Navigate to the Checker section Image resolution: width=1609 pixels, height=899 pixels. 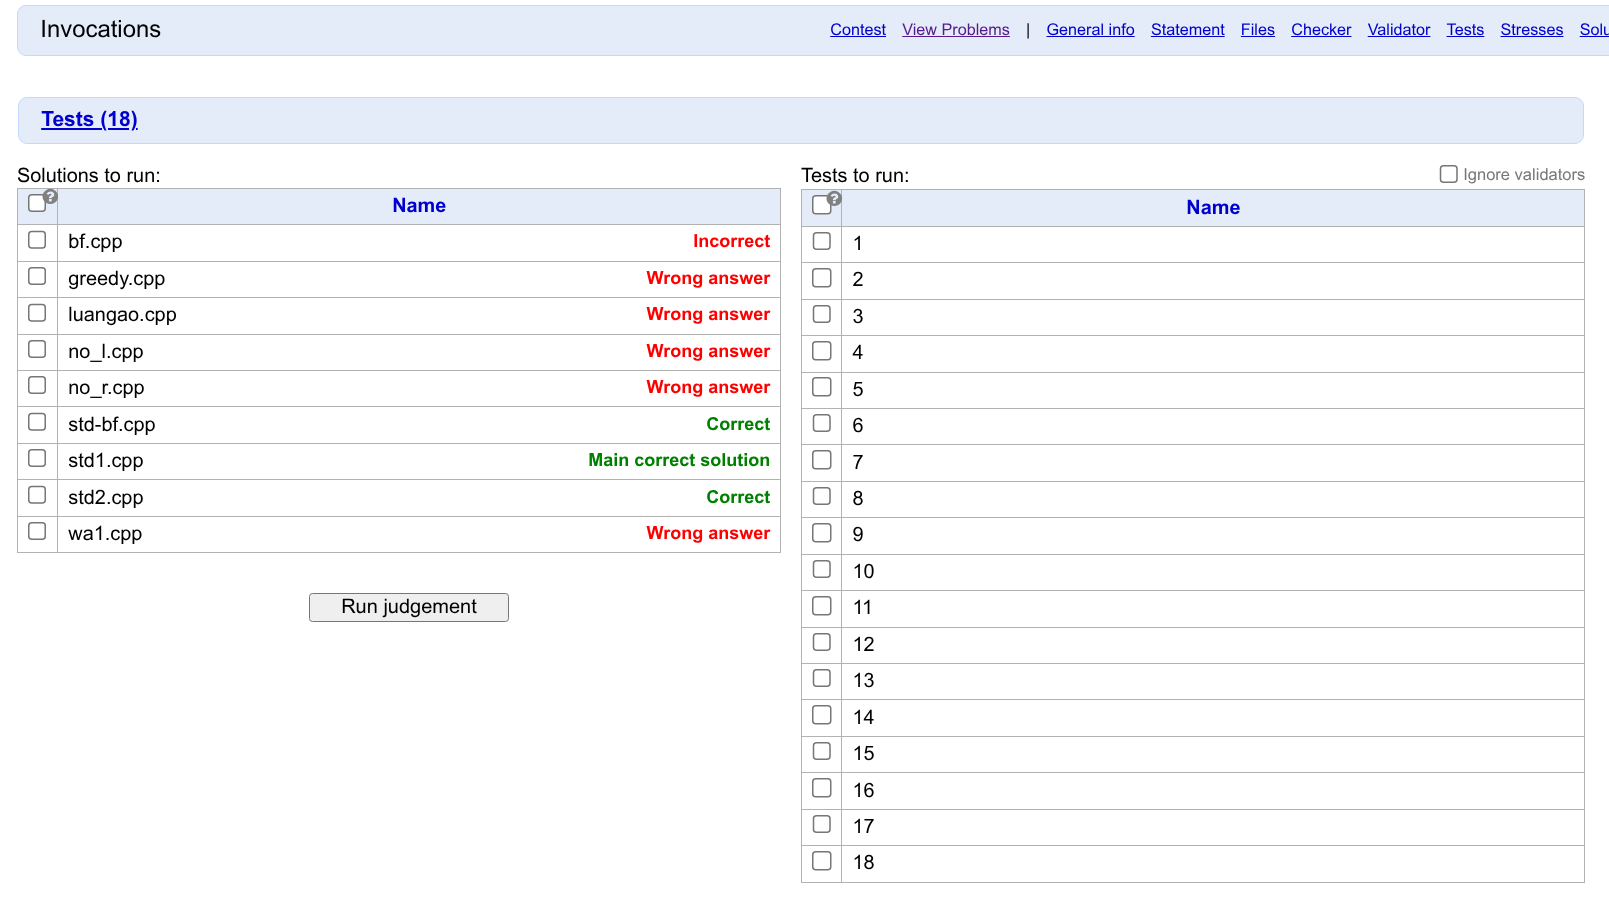1320,30
